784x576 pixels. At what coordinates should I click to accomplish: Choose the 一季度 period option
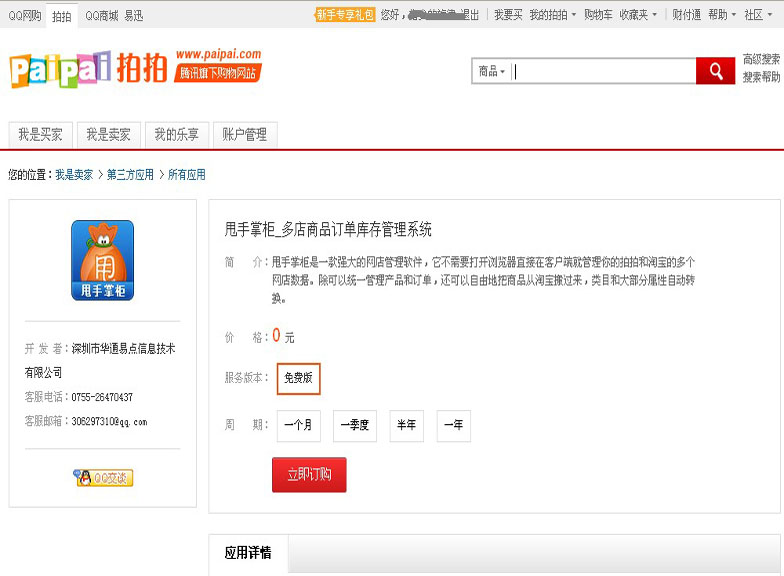pyautogui.click(x=354, y=426)
